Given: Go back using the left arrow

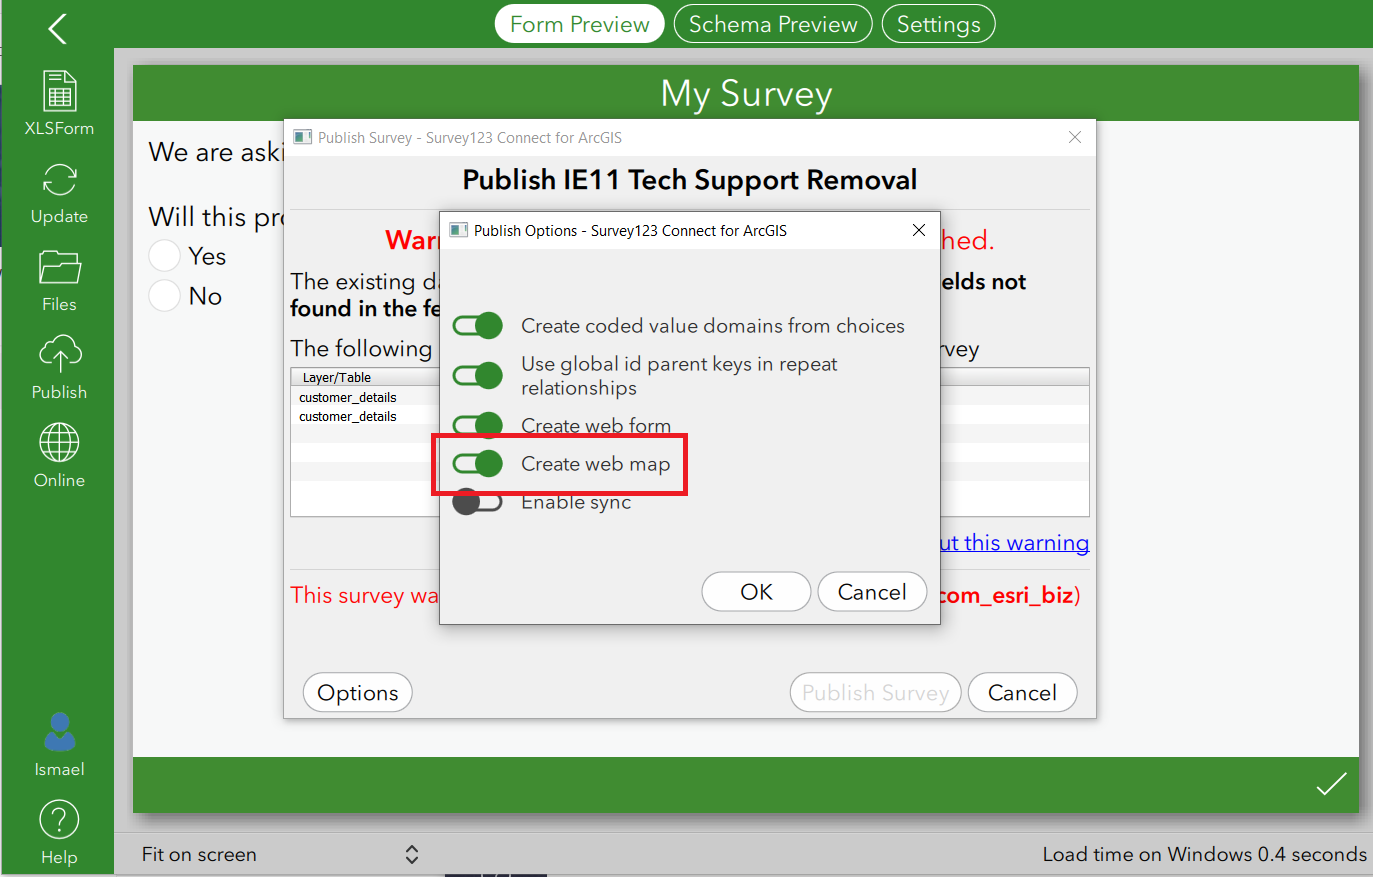Looking at the screenshot, I should pyautogui.click(x=58, y=28).
